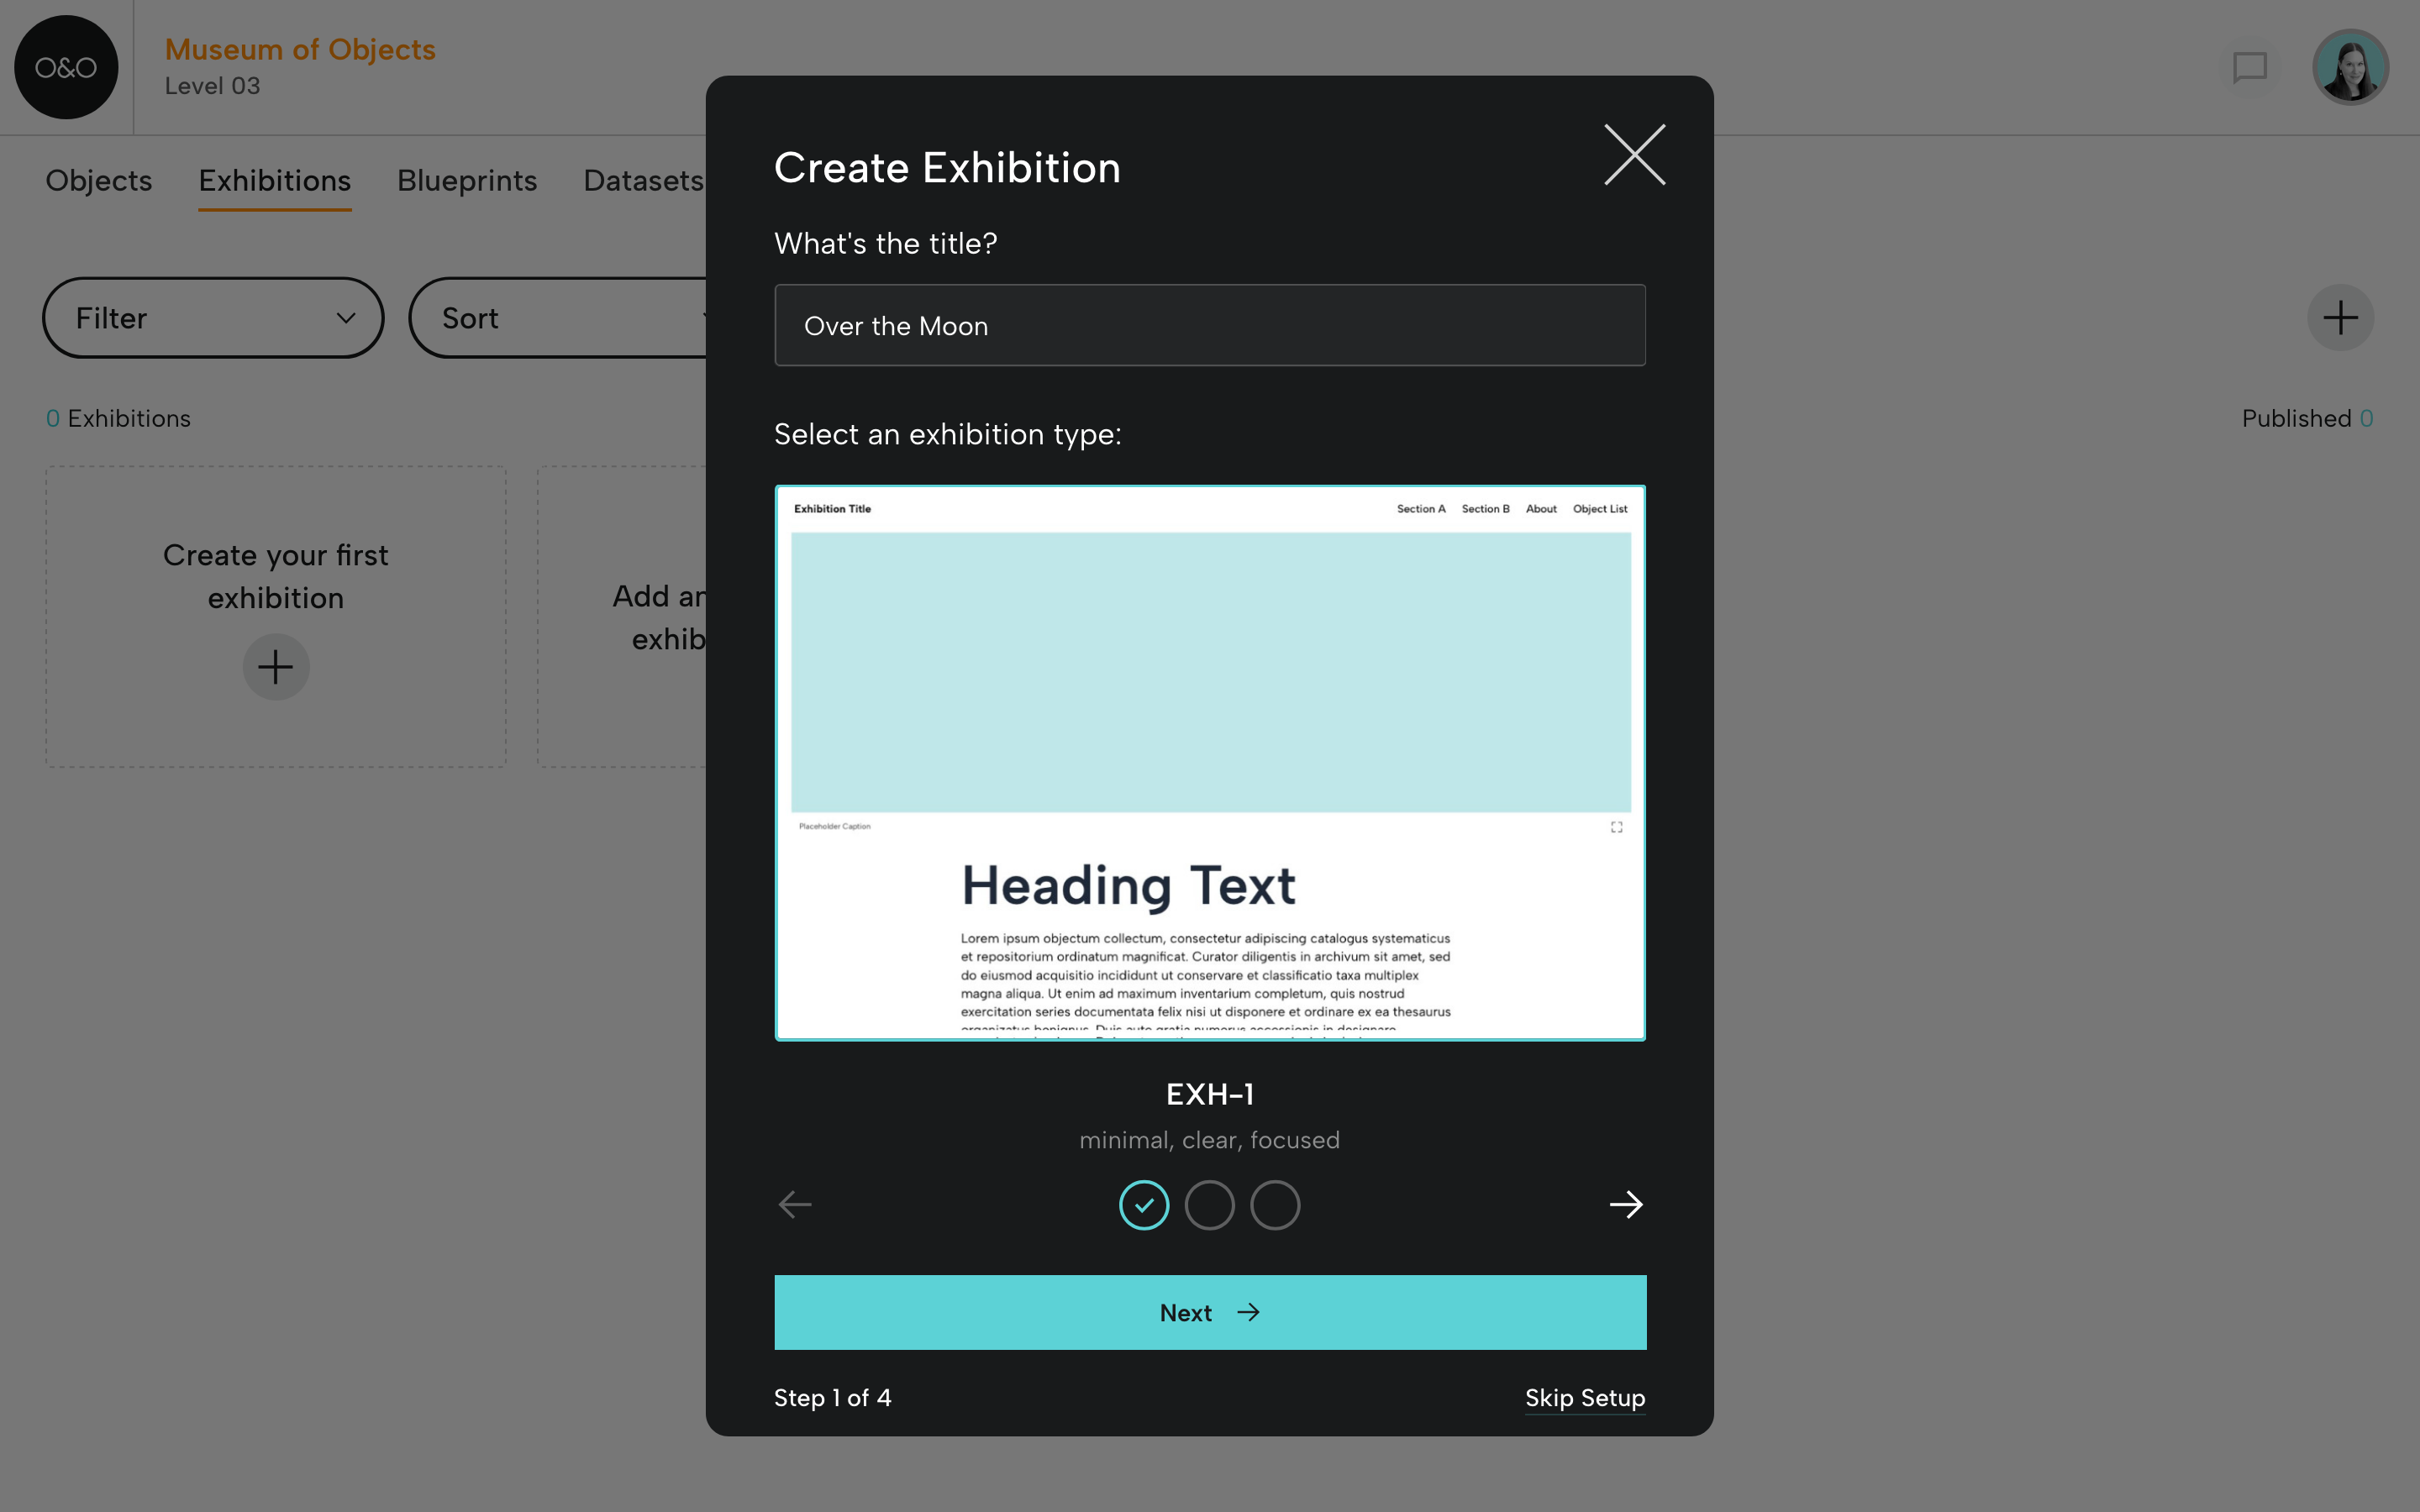The image size is (2420, 1512).
Task: Switch to the Datasets tab
Action: tap(644, 181)
